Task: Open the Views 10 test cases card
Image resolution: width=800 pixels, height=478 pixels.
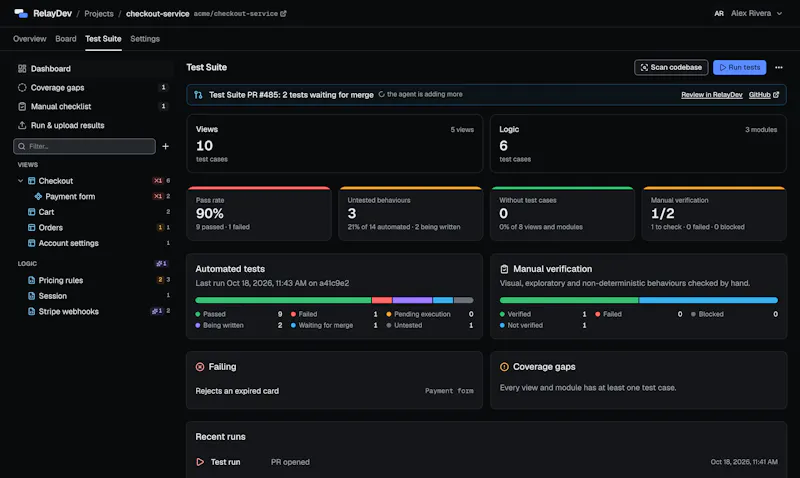Action: (335, 143)
